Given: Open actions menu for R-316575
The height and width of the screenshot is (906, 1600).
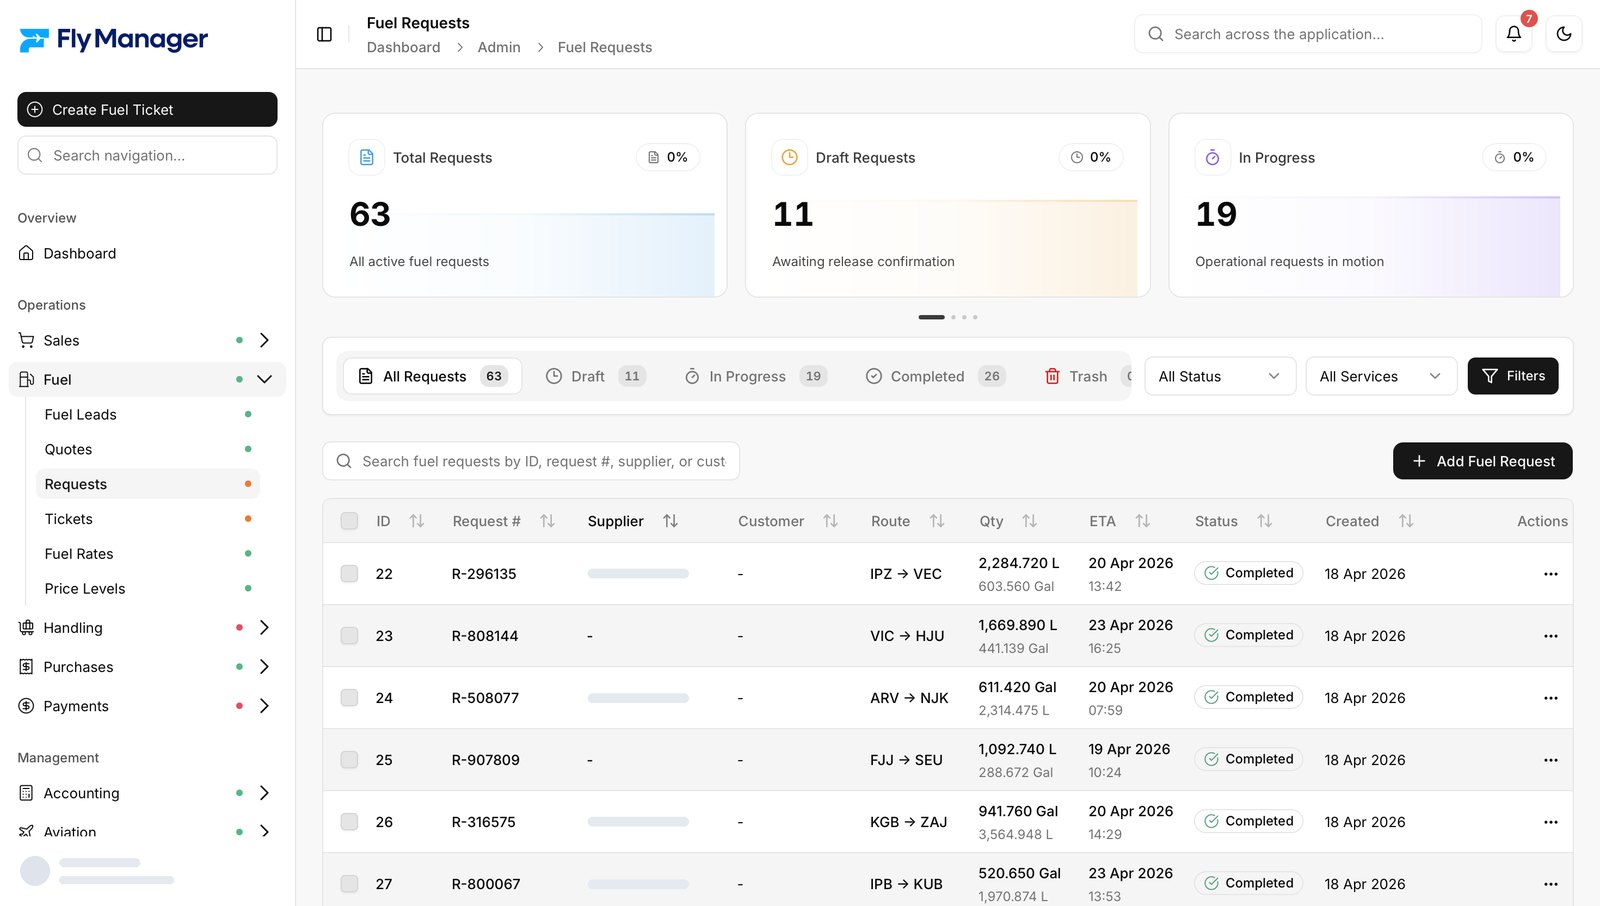Looking at the screenshot, I should (1551, 822).
